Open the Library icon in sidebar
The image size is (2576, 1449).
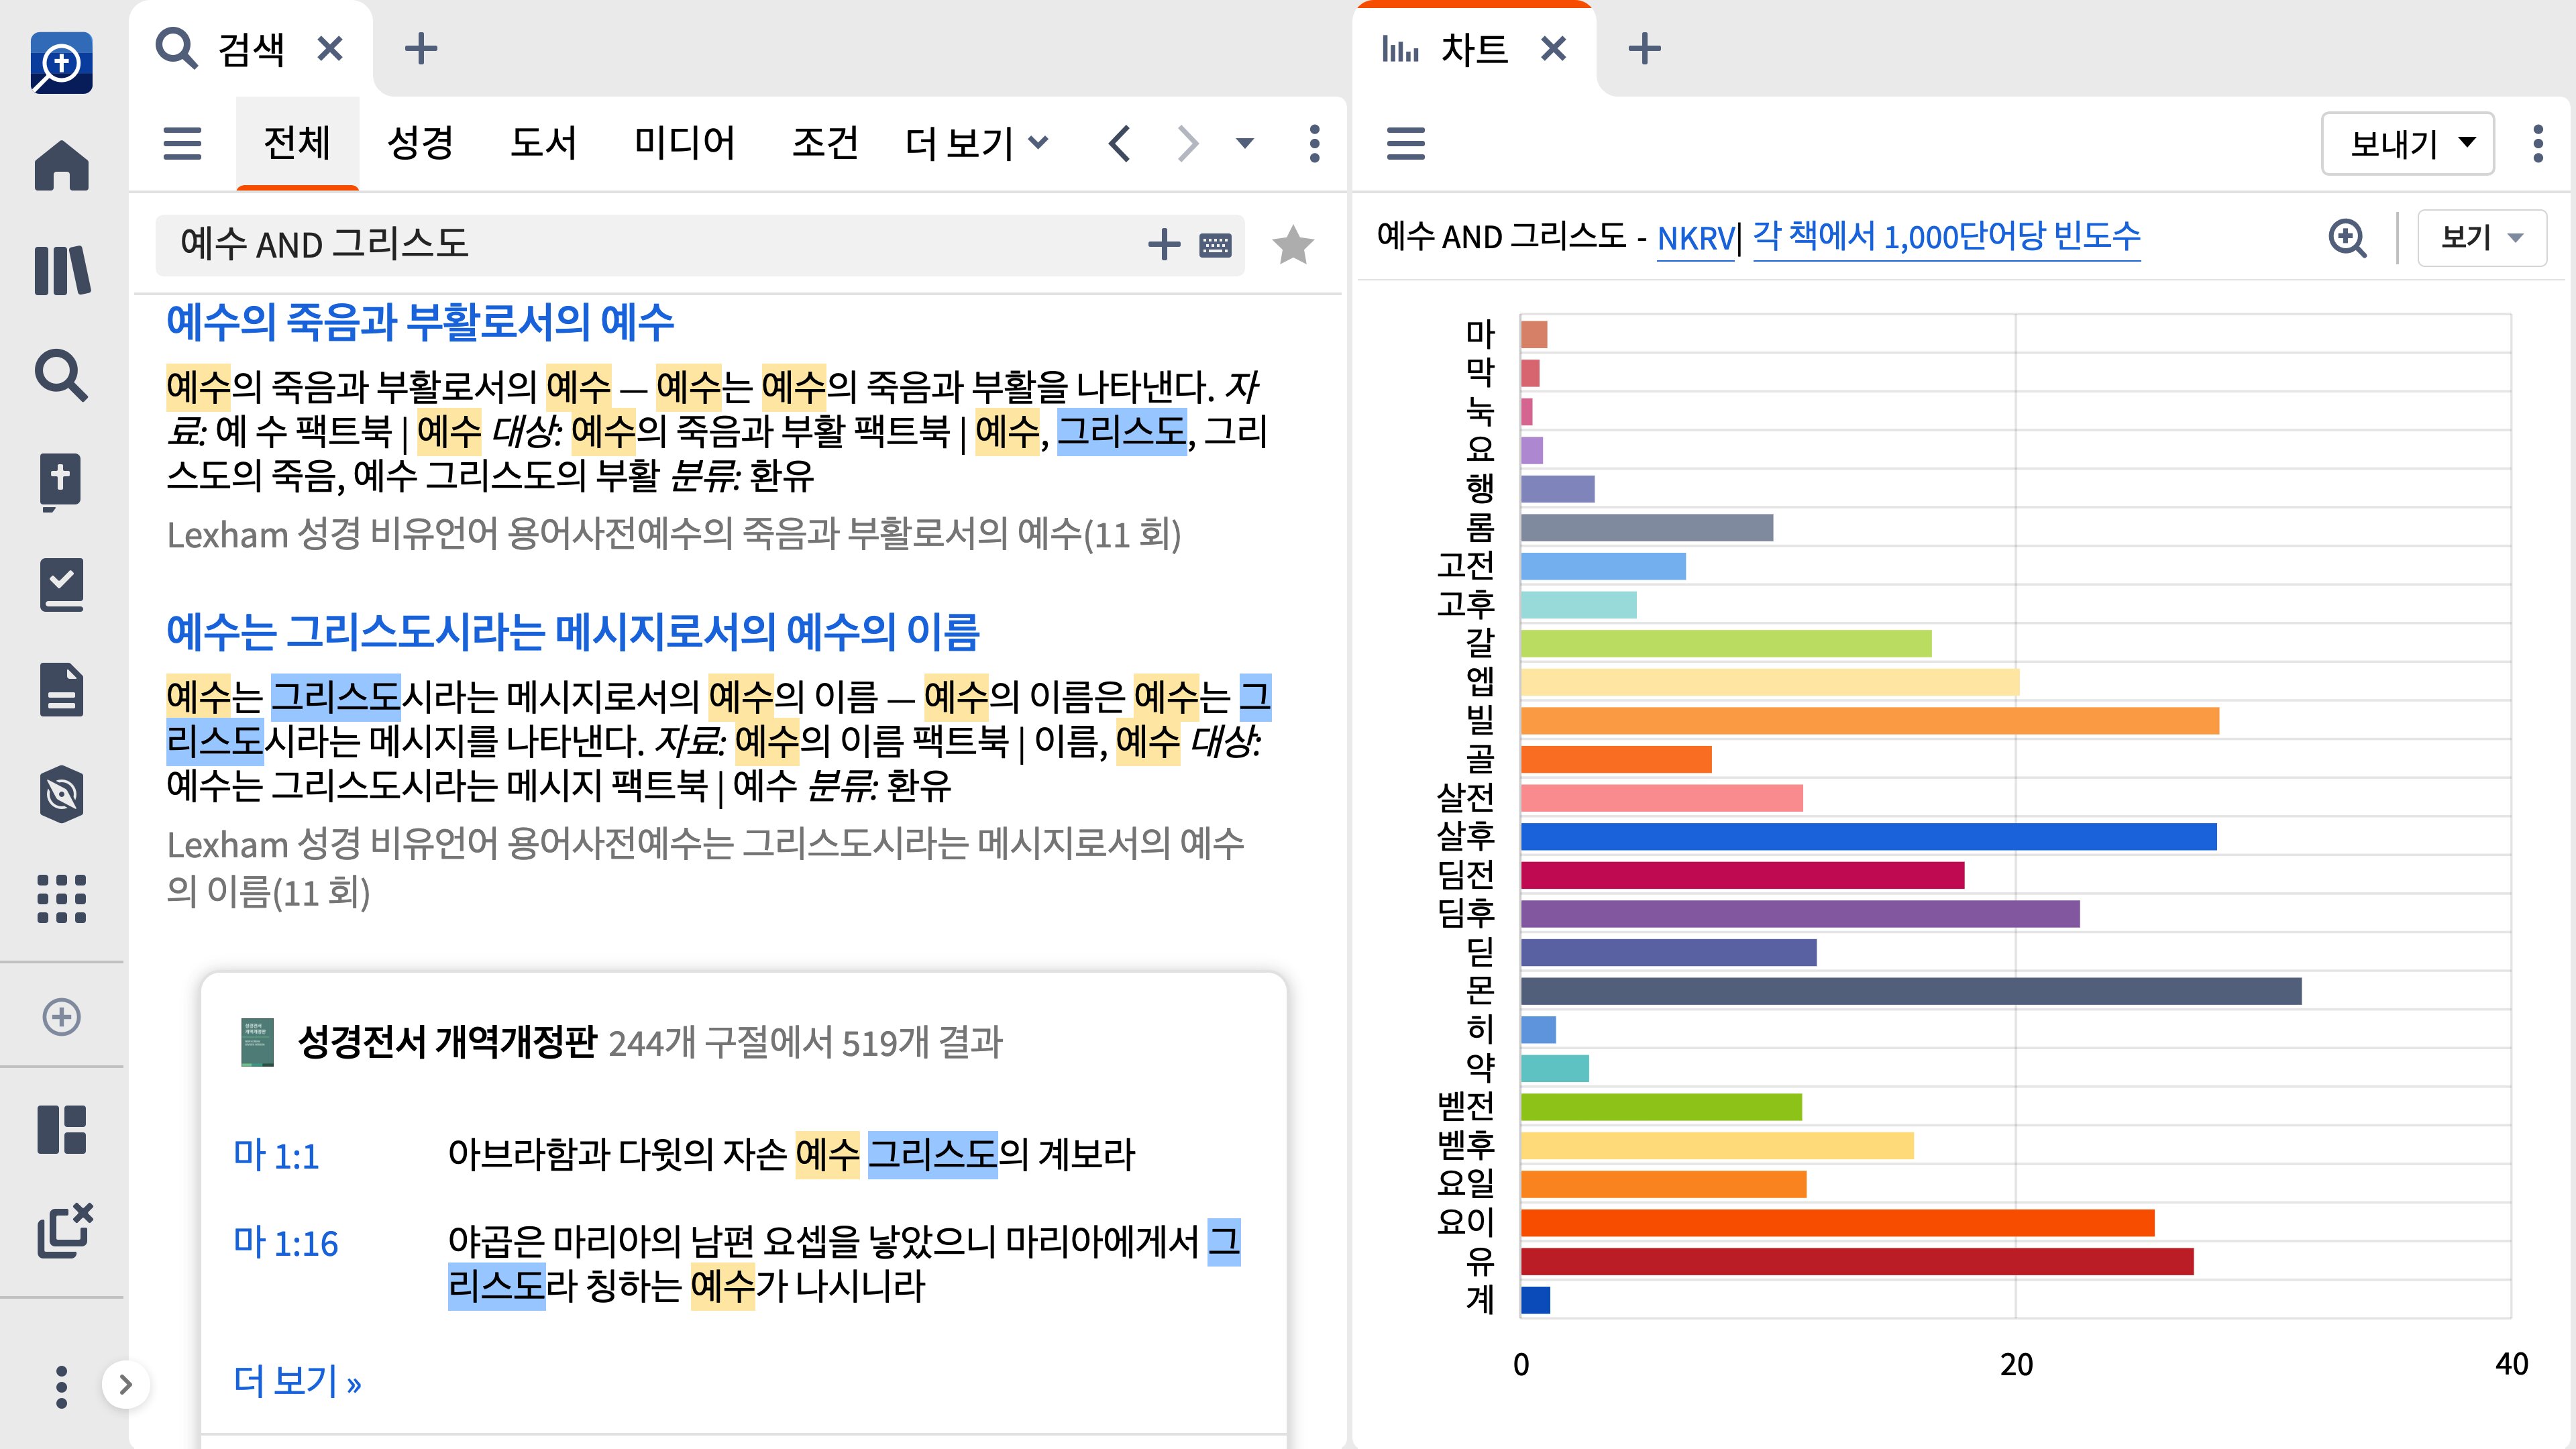coord(62,270)
